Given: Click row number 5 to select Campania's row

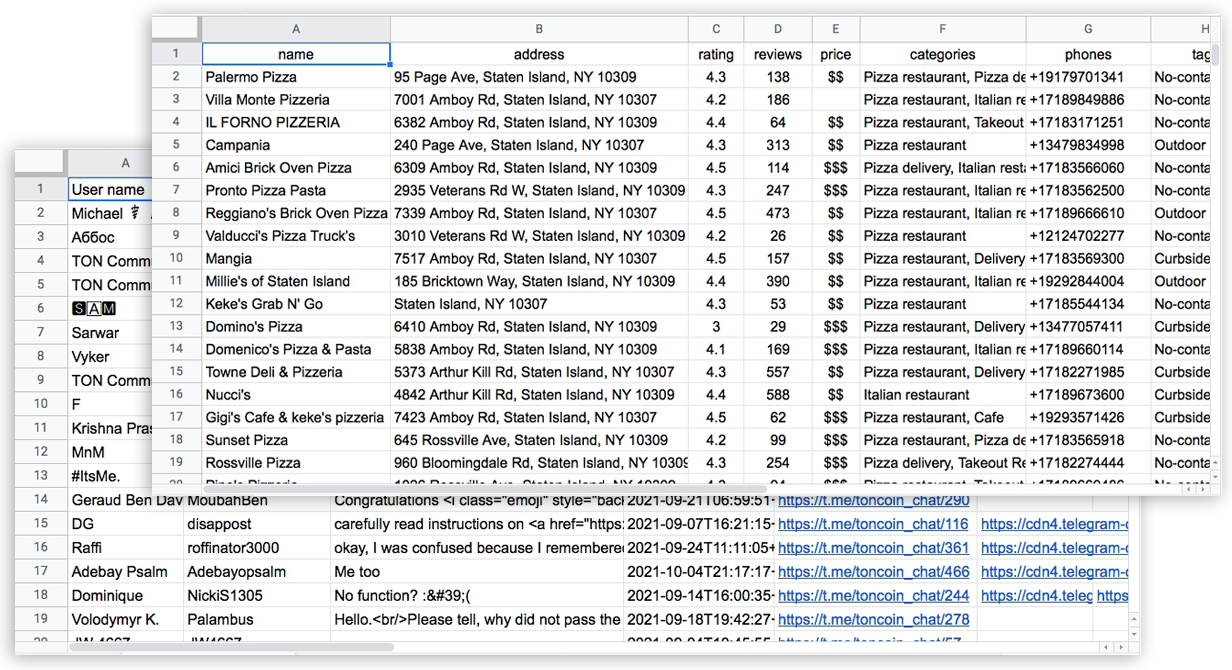Looking at the screenshot, I should click(x=176, y=144).
